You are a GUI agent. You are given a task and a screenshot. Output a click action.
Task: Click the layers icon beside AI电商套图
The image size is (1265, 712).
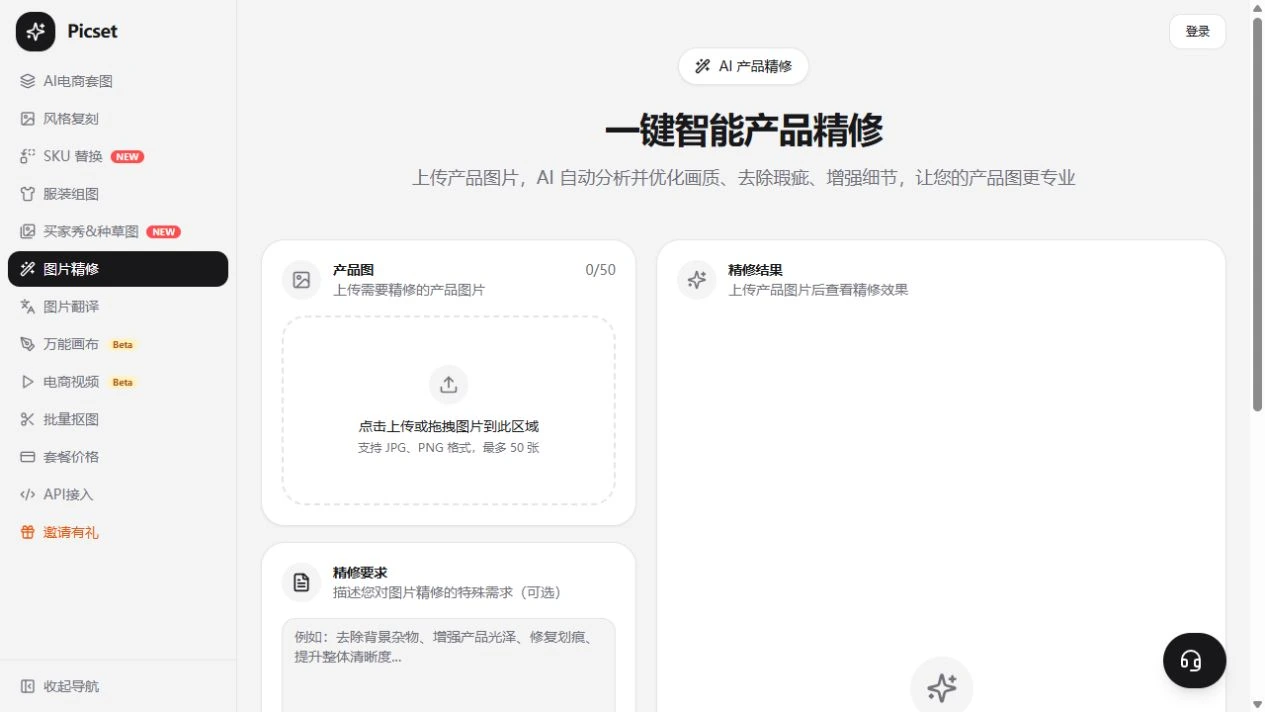[x=28, y=81]
